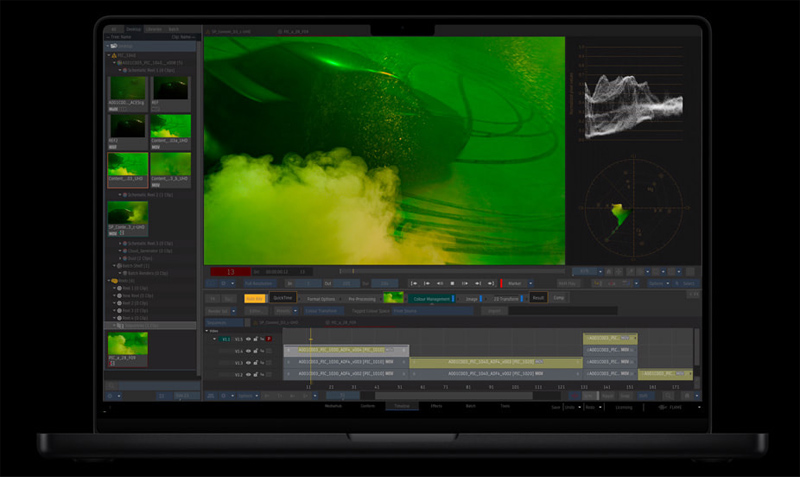Collapse the Video track group triangle
800x477 pixels.
point(208,330)
